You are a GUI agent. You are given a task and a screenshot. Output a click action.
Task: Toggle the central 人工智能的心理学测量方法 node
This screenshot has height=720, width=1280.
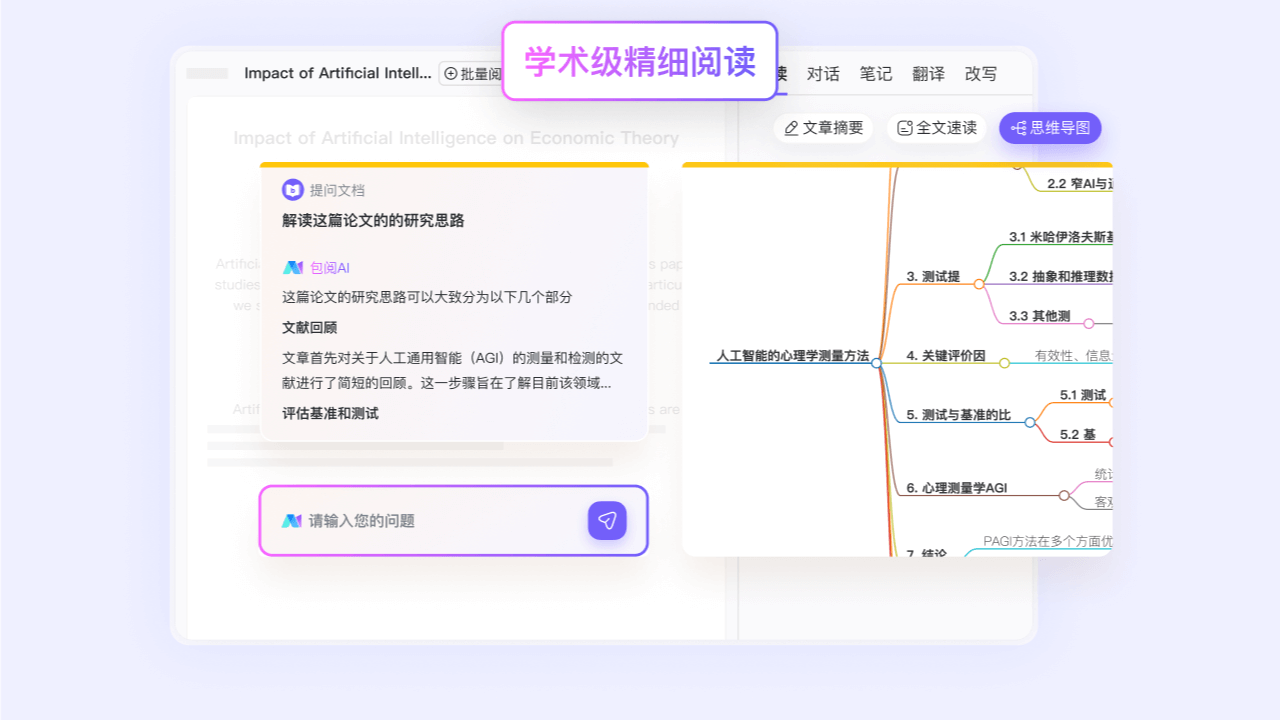[x=877, y=363]
